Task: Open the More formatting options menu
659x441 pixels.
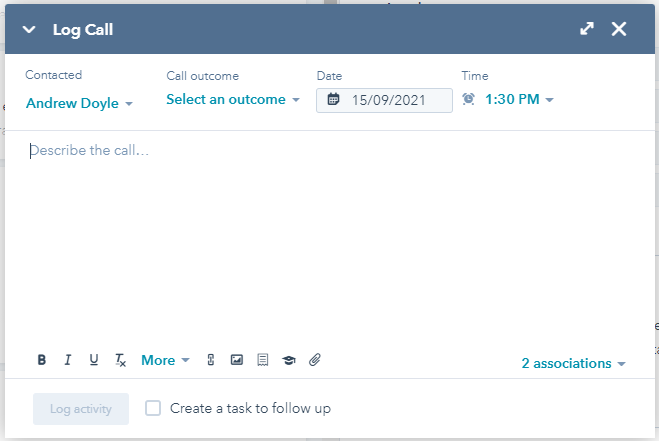Action: pos(166,360)
